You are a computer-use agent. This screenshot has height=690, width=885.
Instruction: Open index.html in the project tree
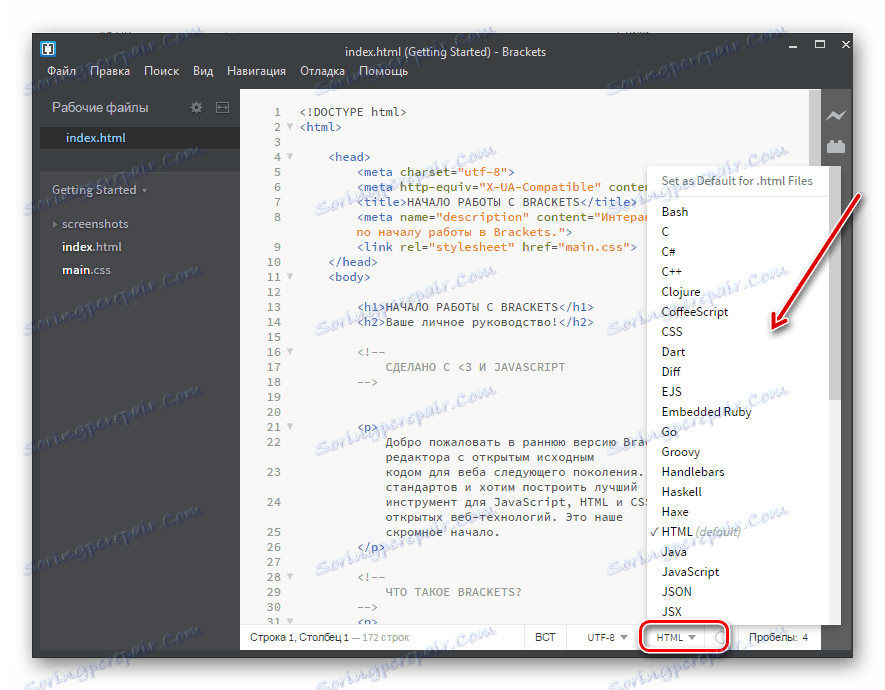[91, 247]
